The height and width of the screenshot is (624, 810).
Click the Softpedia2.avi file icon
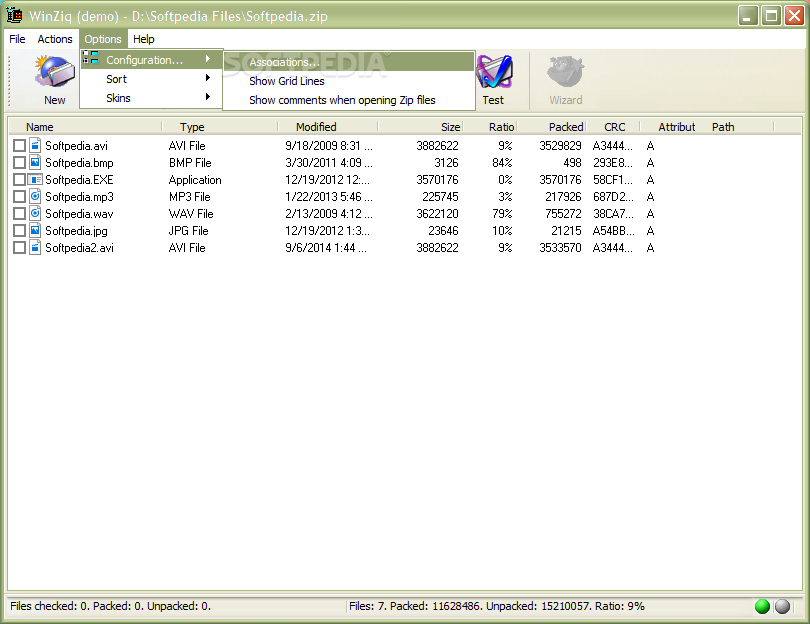(35, 247)
